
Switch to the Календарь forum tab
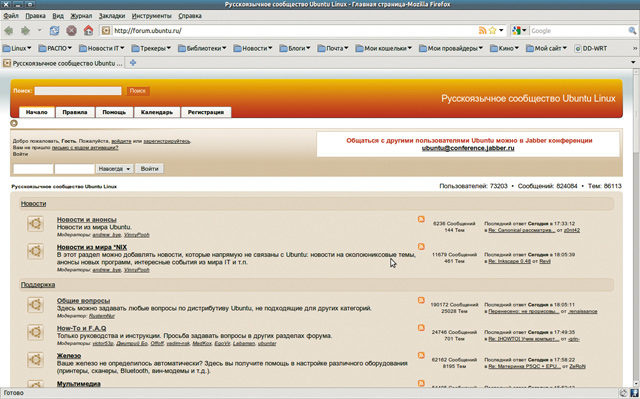[157, 112]
